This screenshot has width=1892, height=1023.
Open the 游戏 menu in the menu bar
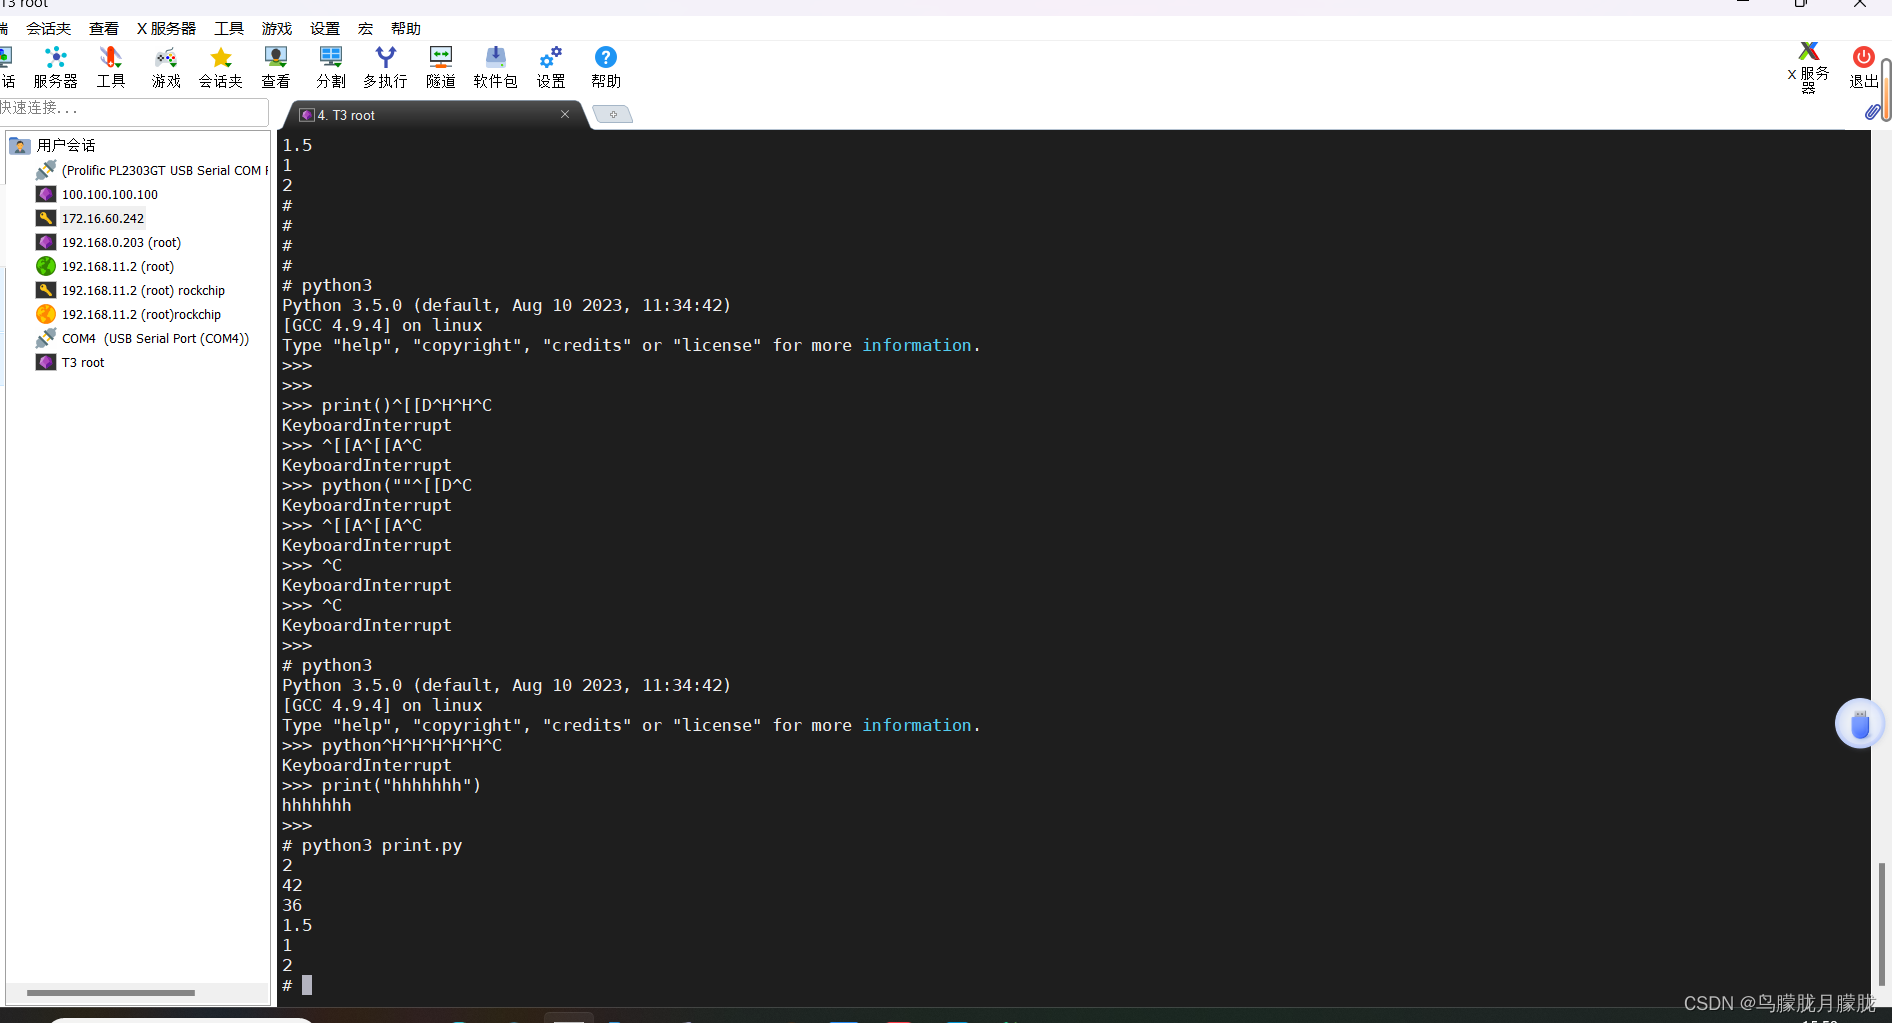pos(277,28)
